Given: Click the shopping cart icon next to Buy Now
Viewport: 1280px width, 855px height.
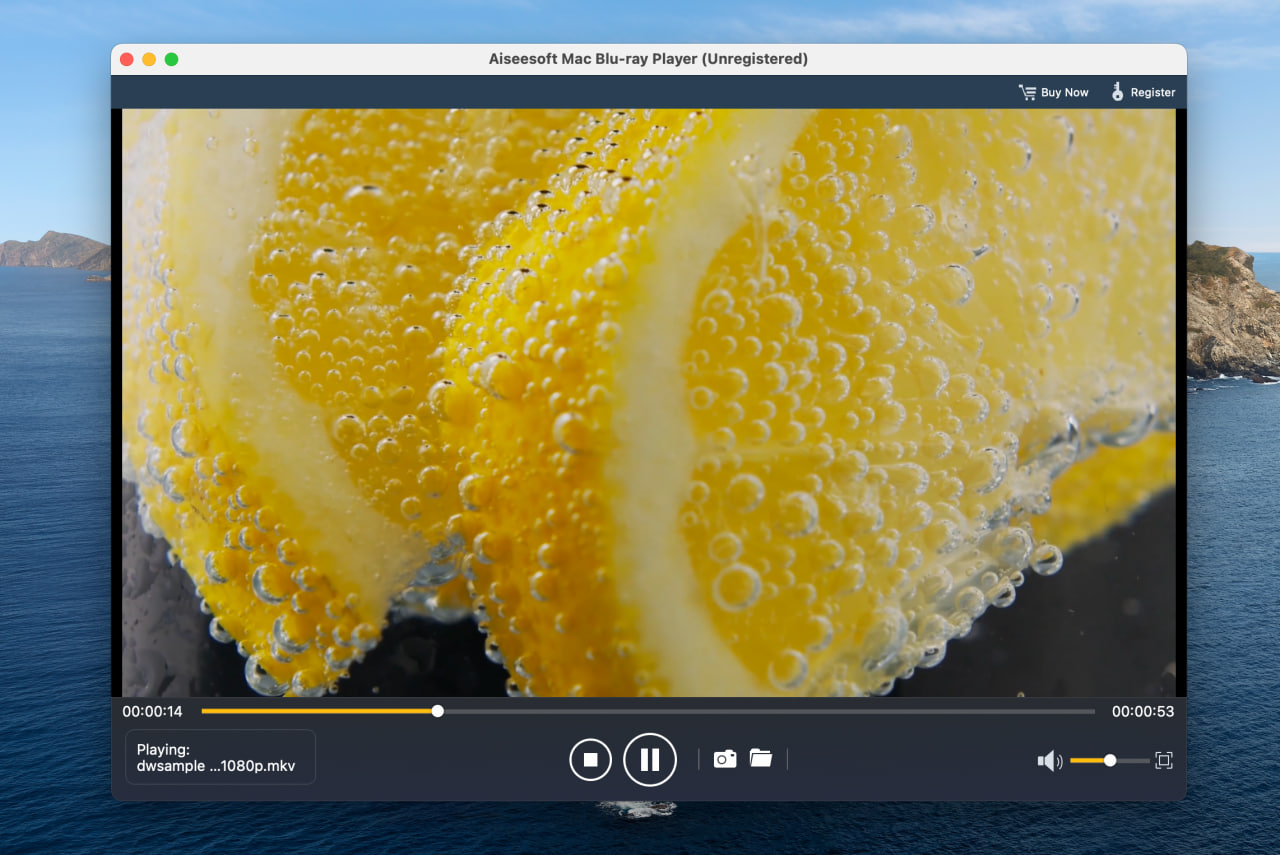Looking at the screenshot, I should (1026, 91).
